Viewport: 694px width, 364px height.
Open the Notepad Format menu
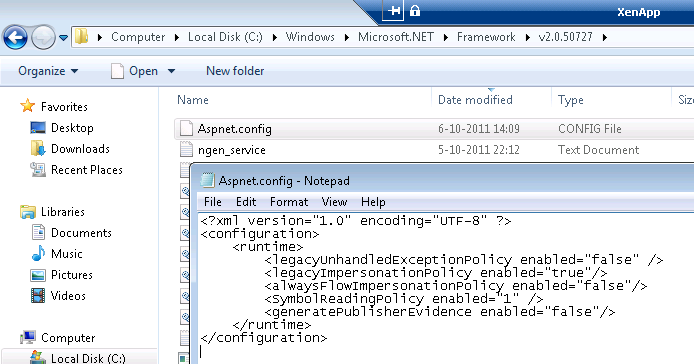click(289, 202)
